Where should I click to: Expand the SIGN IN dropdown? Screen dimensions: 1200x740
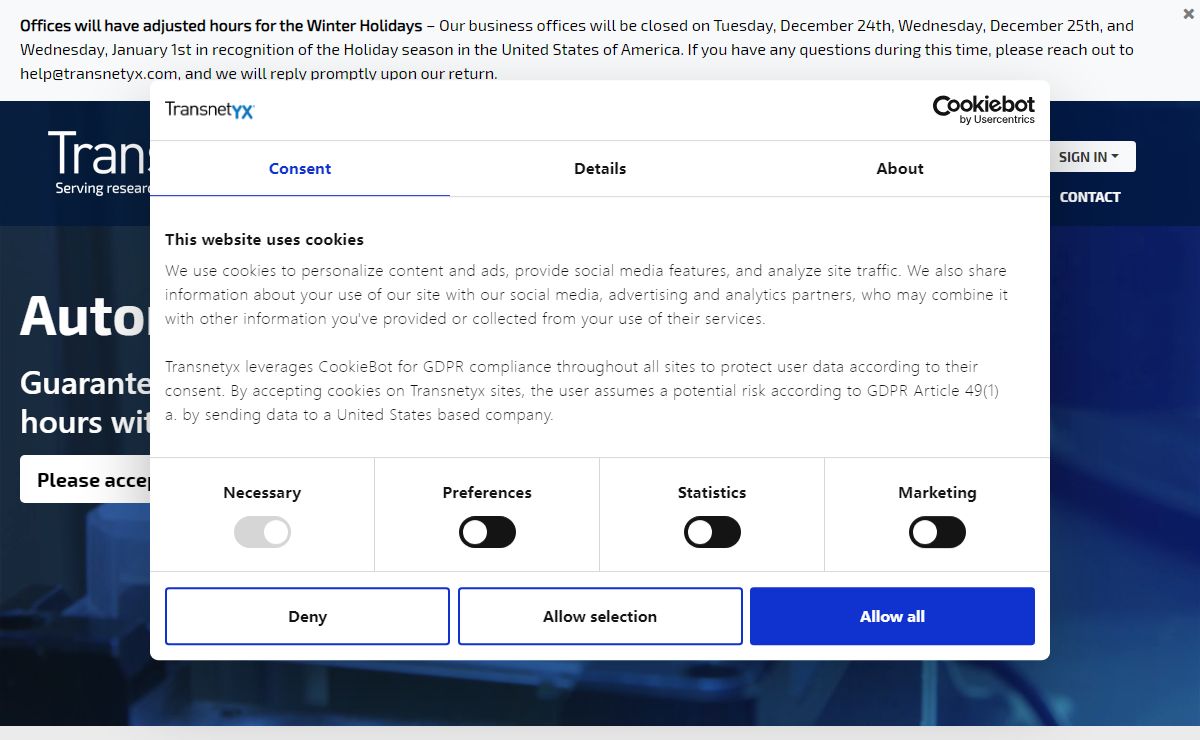click(x=1088, y=157)
